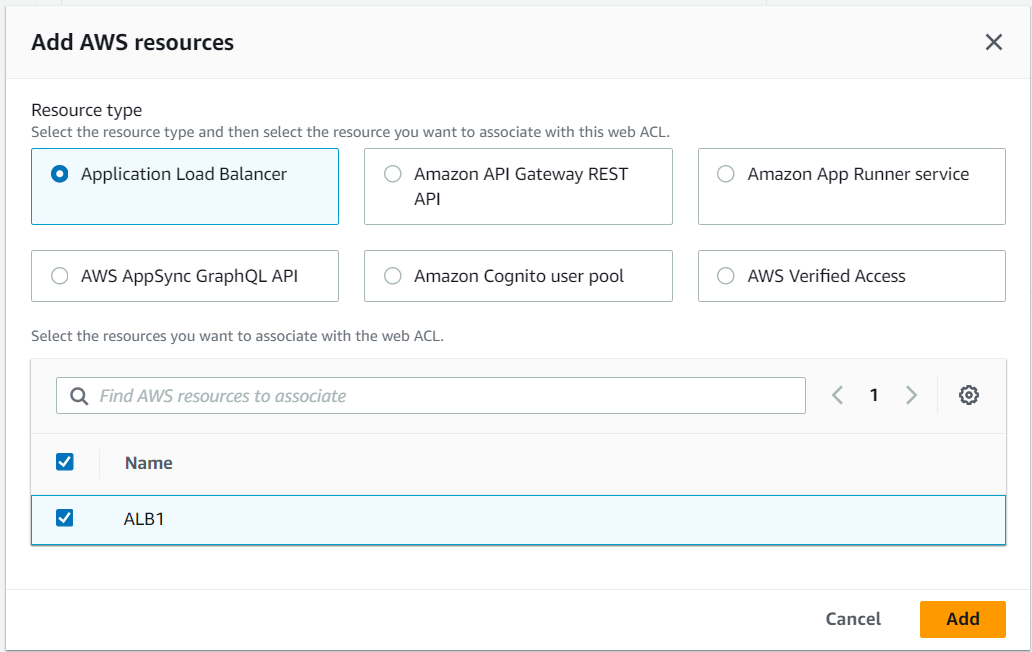This screenshot has height=652, width=1032.
Task: Select Amazon Cognito user pool option
Action: [x=518, y=276]
